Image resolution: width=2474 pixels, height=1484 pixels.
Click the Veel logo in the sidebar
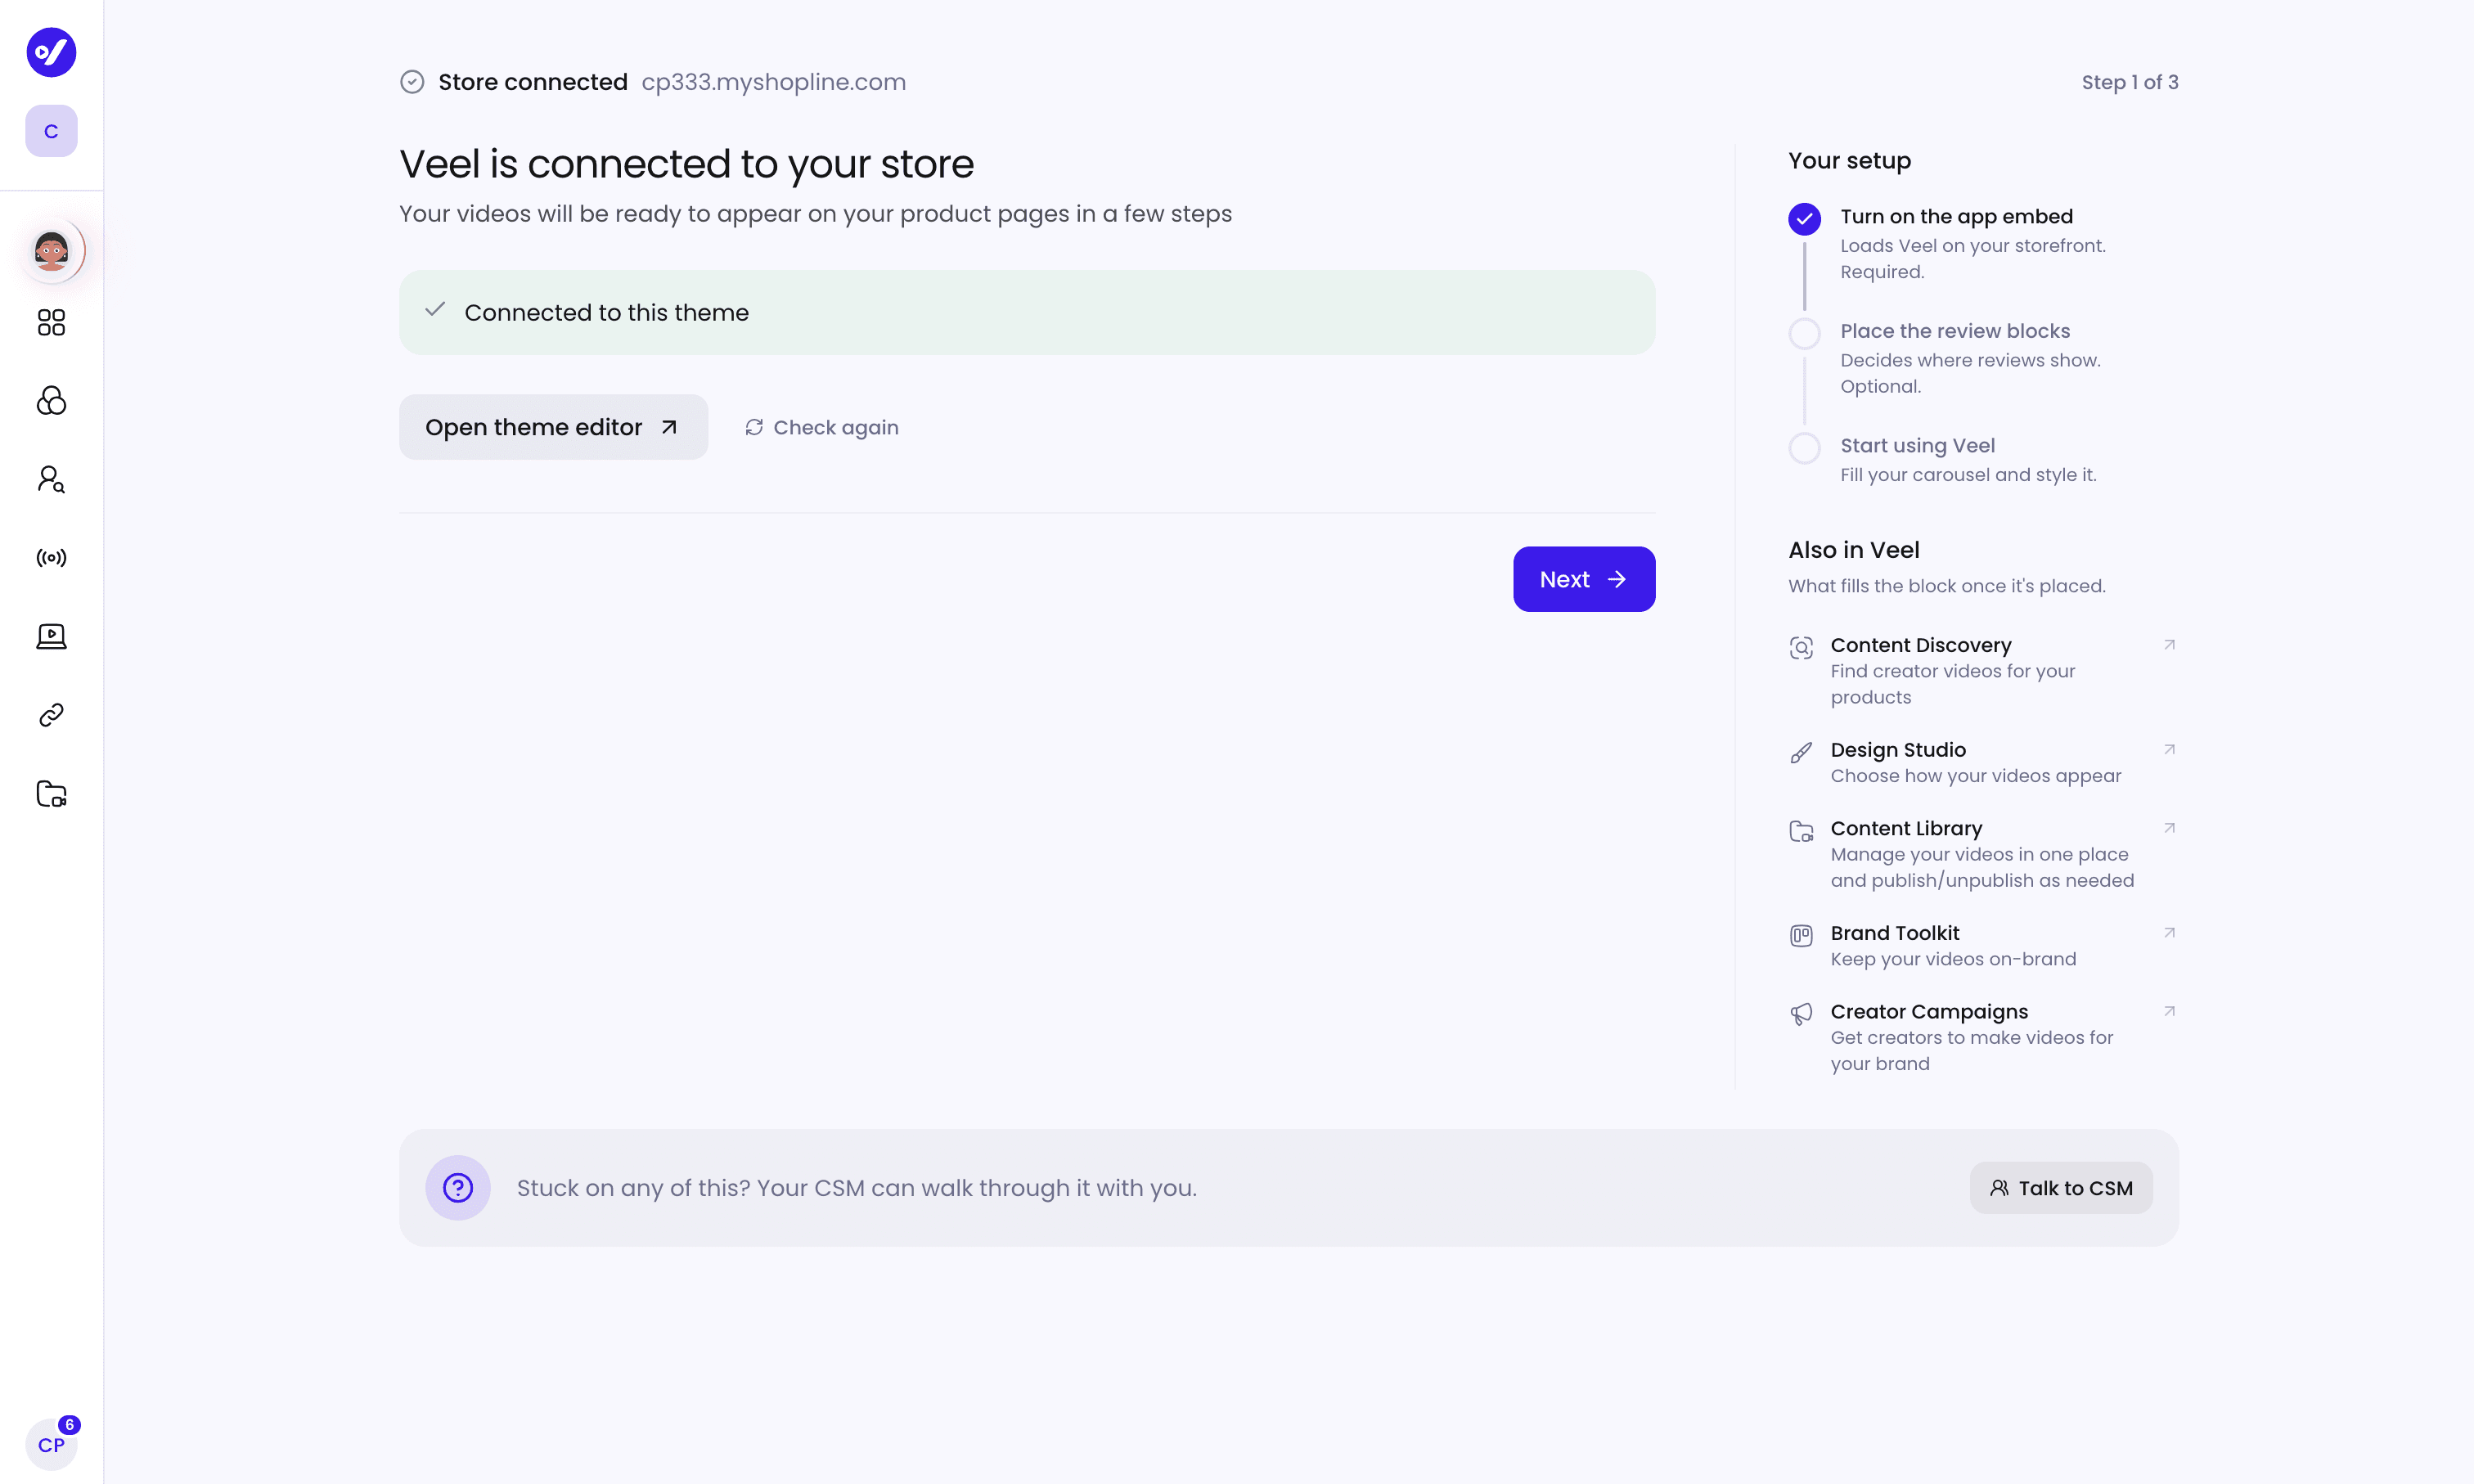point(51,52)
